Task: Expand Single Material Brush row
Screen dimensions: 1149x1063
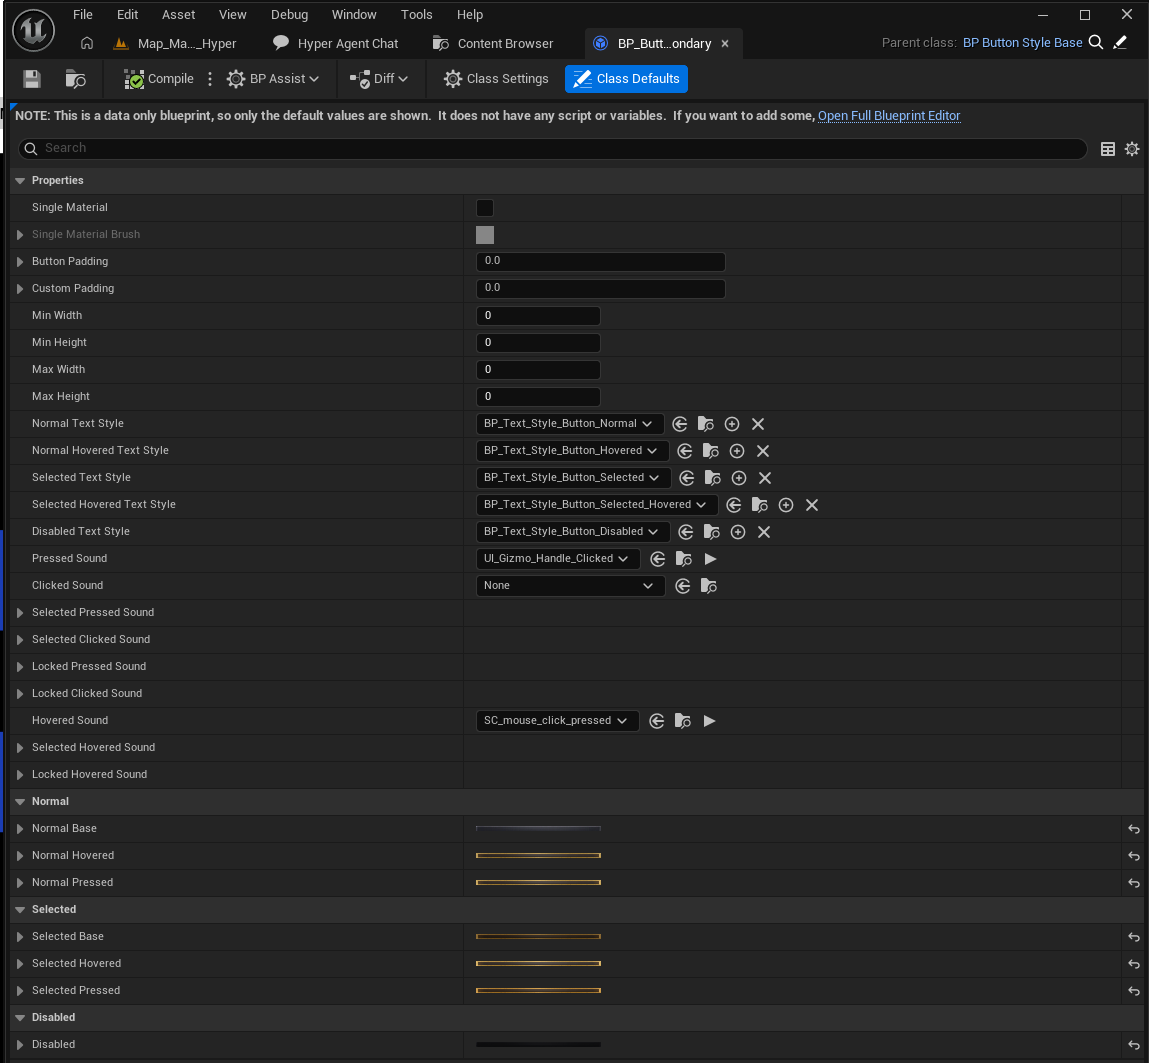Action: [x=21, y=235]
